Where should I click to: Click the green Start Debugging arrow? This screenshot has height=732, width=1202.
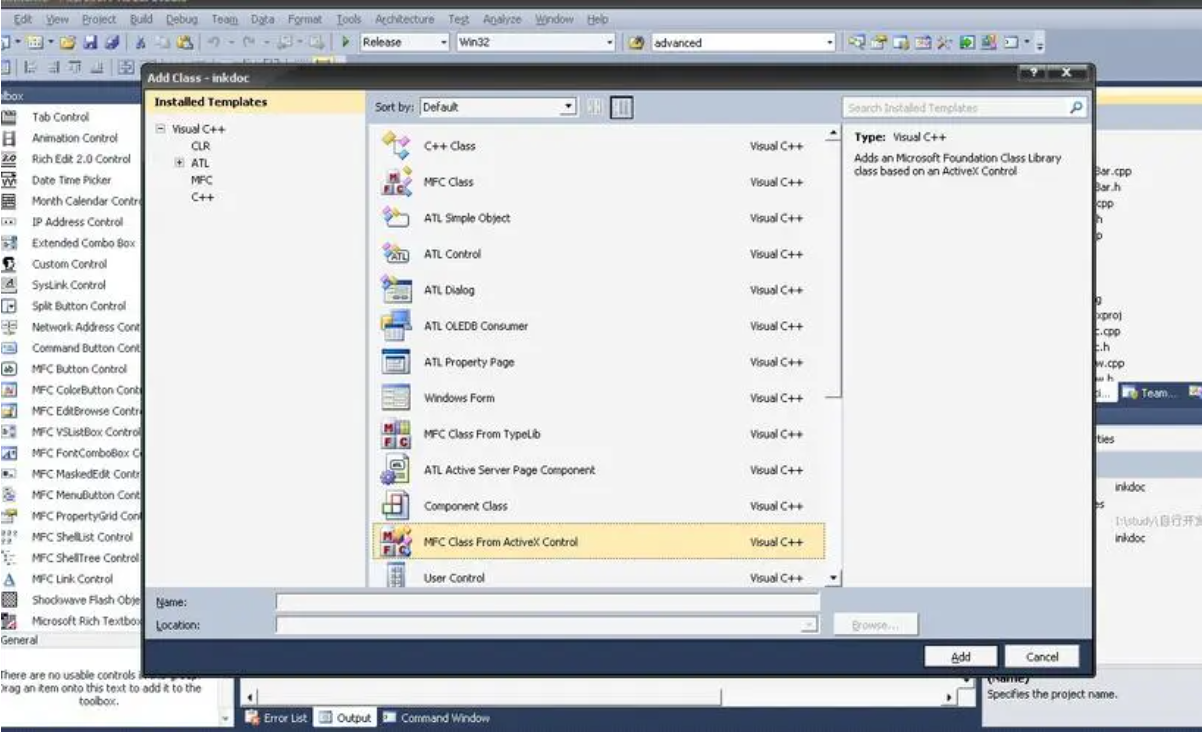(345, 42)
